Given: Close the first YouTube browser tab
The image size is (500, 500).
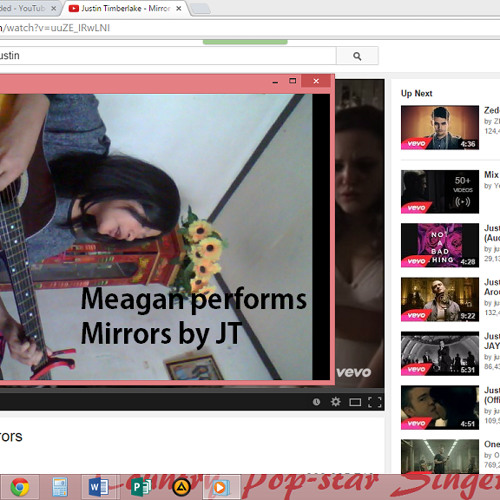Looking at the screenshot, I should 53,8.
